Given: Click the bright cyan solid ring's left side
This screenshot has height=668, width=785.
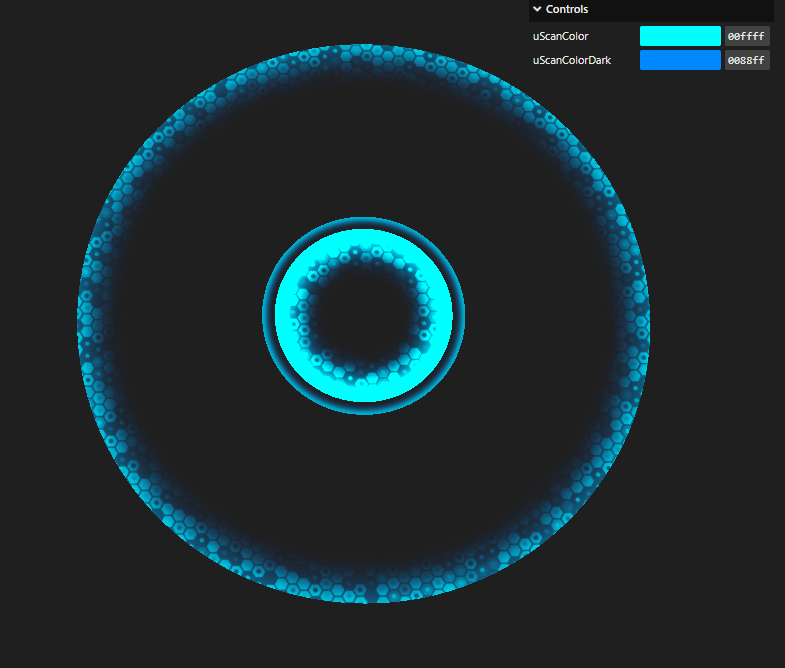Looking at the screenshot, I should pyautogui.click(x=284, y=316).
